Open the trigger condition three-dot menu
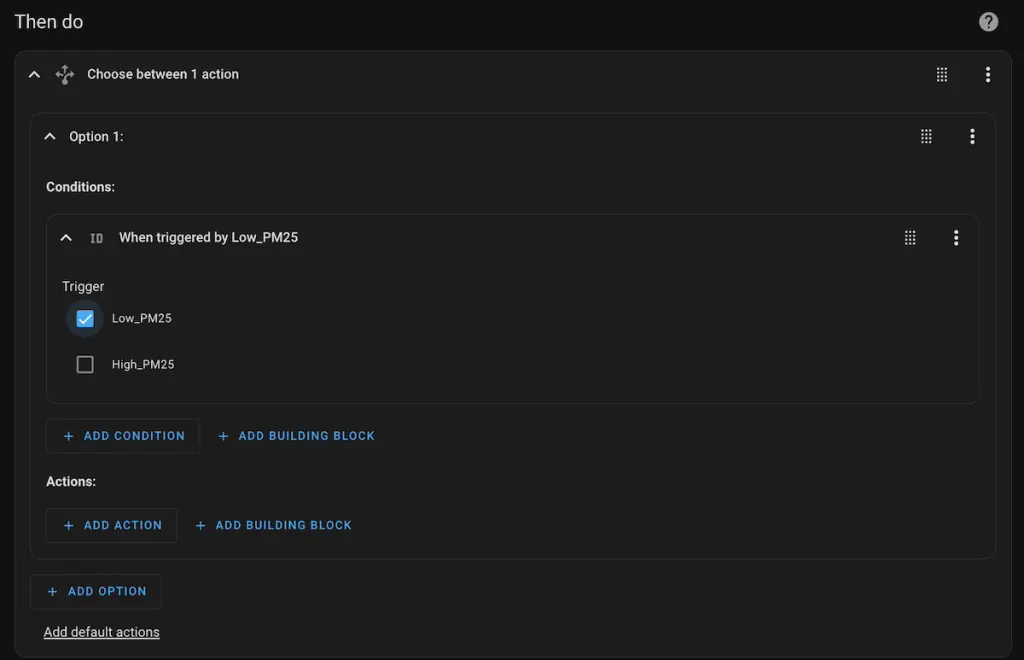 click(x=955, y=238)
